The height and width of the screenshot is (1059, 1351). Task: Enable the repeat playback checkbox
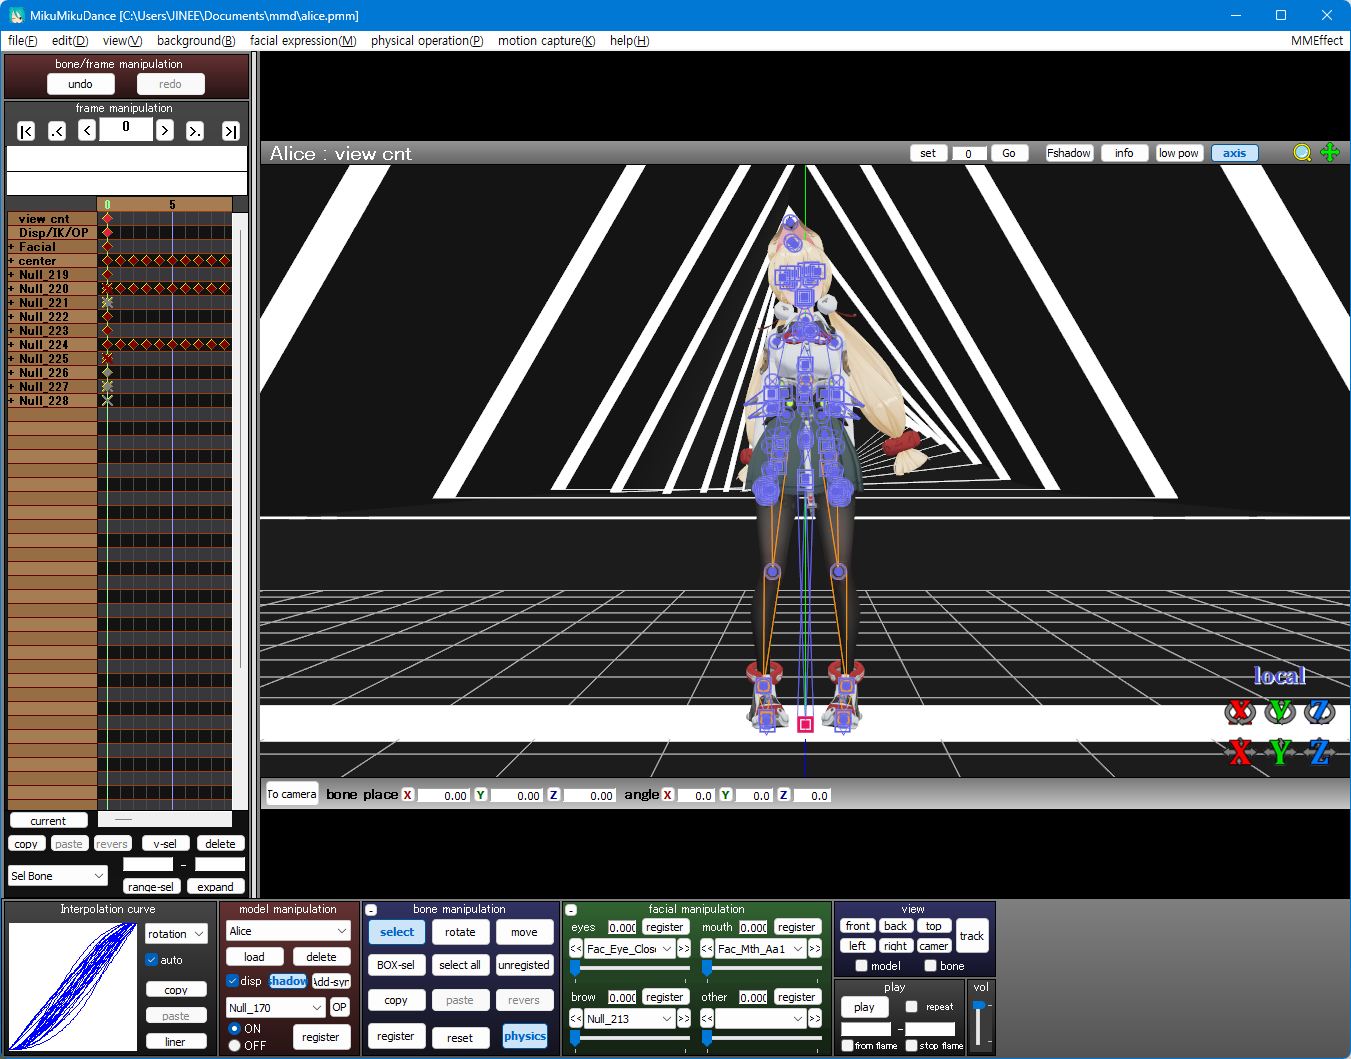coord(911,1007)
